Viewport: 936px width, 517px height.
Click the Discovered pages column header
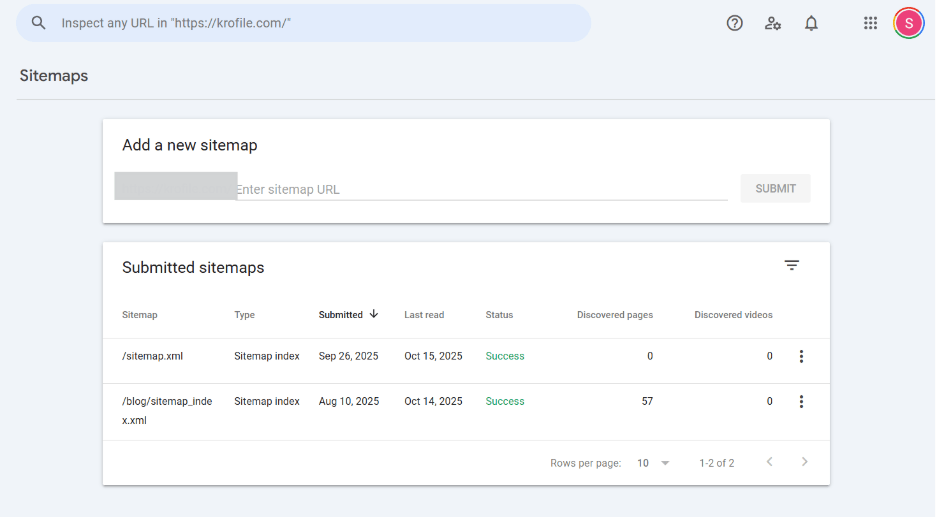tap(614, 315)
